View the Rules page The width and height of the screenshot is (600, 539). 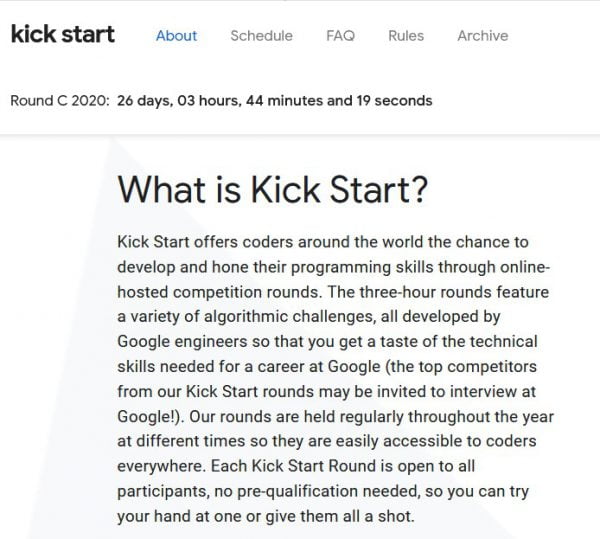(406, 36)
